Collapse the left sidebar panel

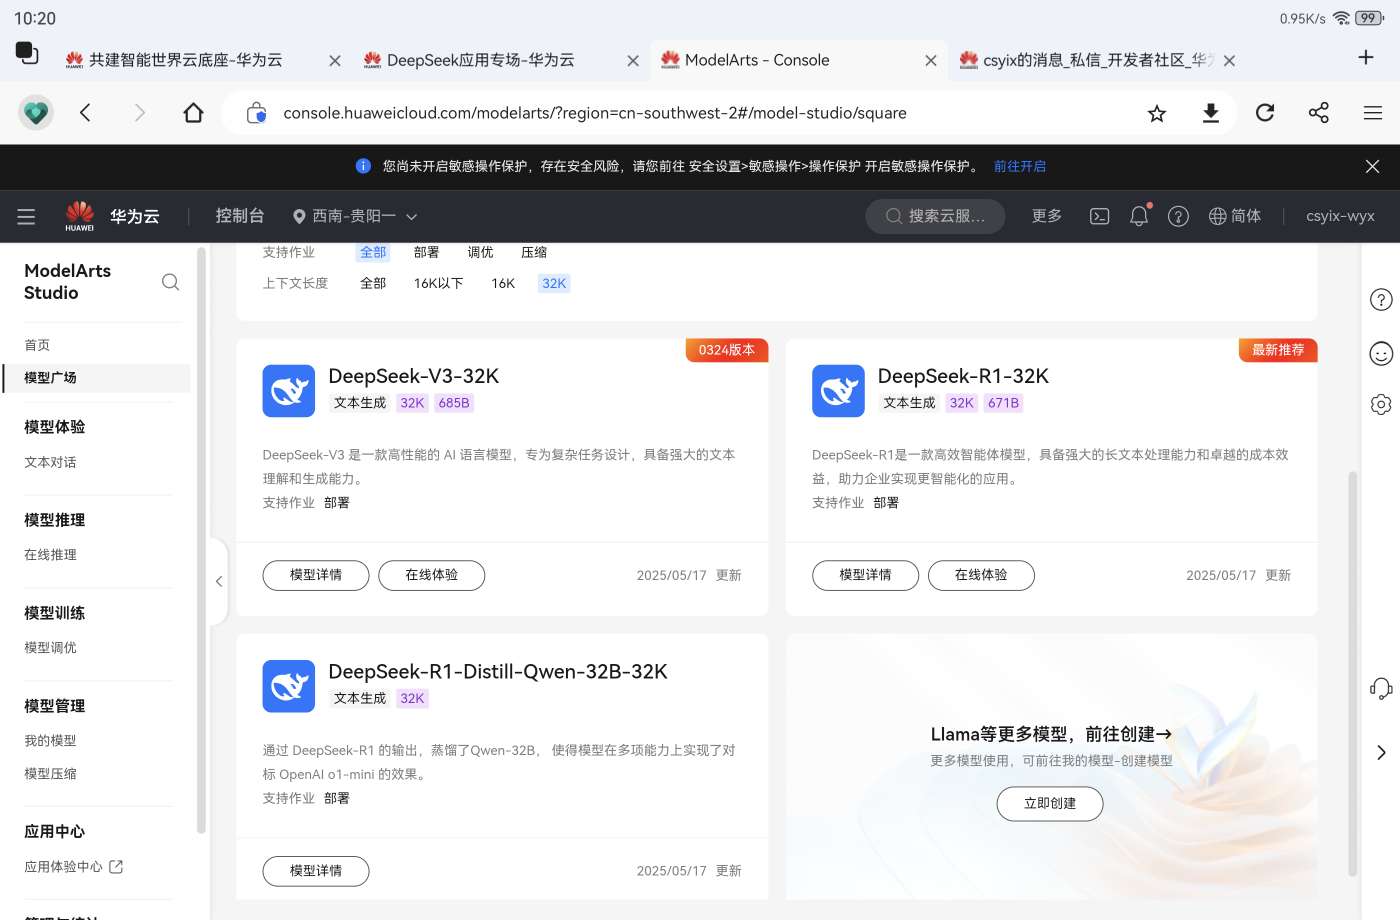click(x=219, y=581)
